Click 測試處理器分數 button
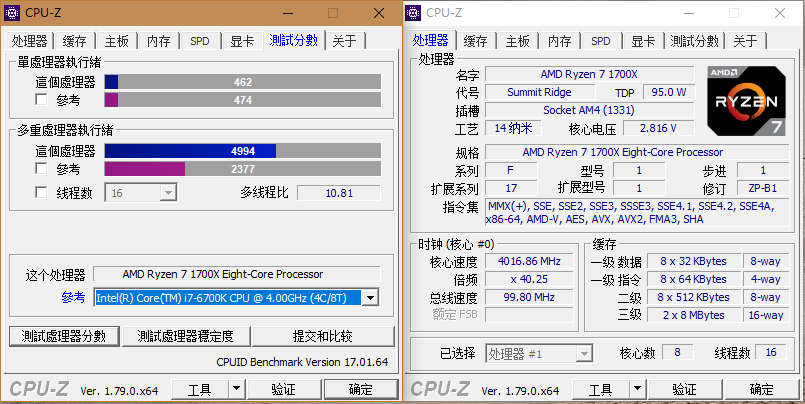The height and width of the screenshot is (404, 805). pyautogui.click(x=64, y=336)
